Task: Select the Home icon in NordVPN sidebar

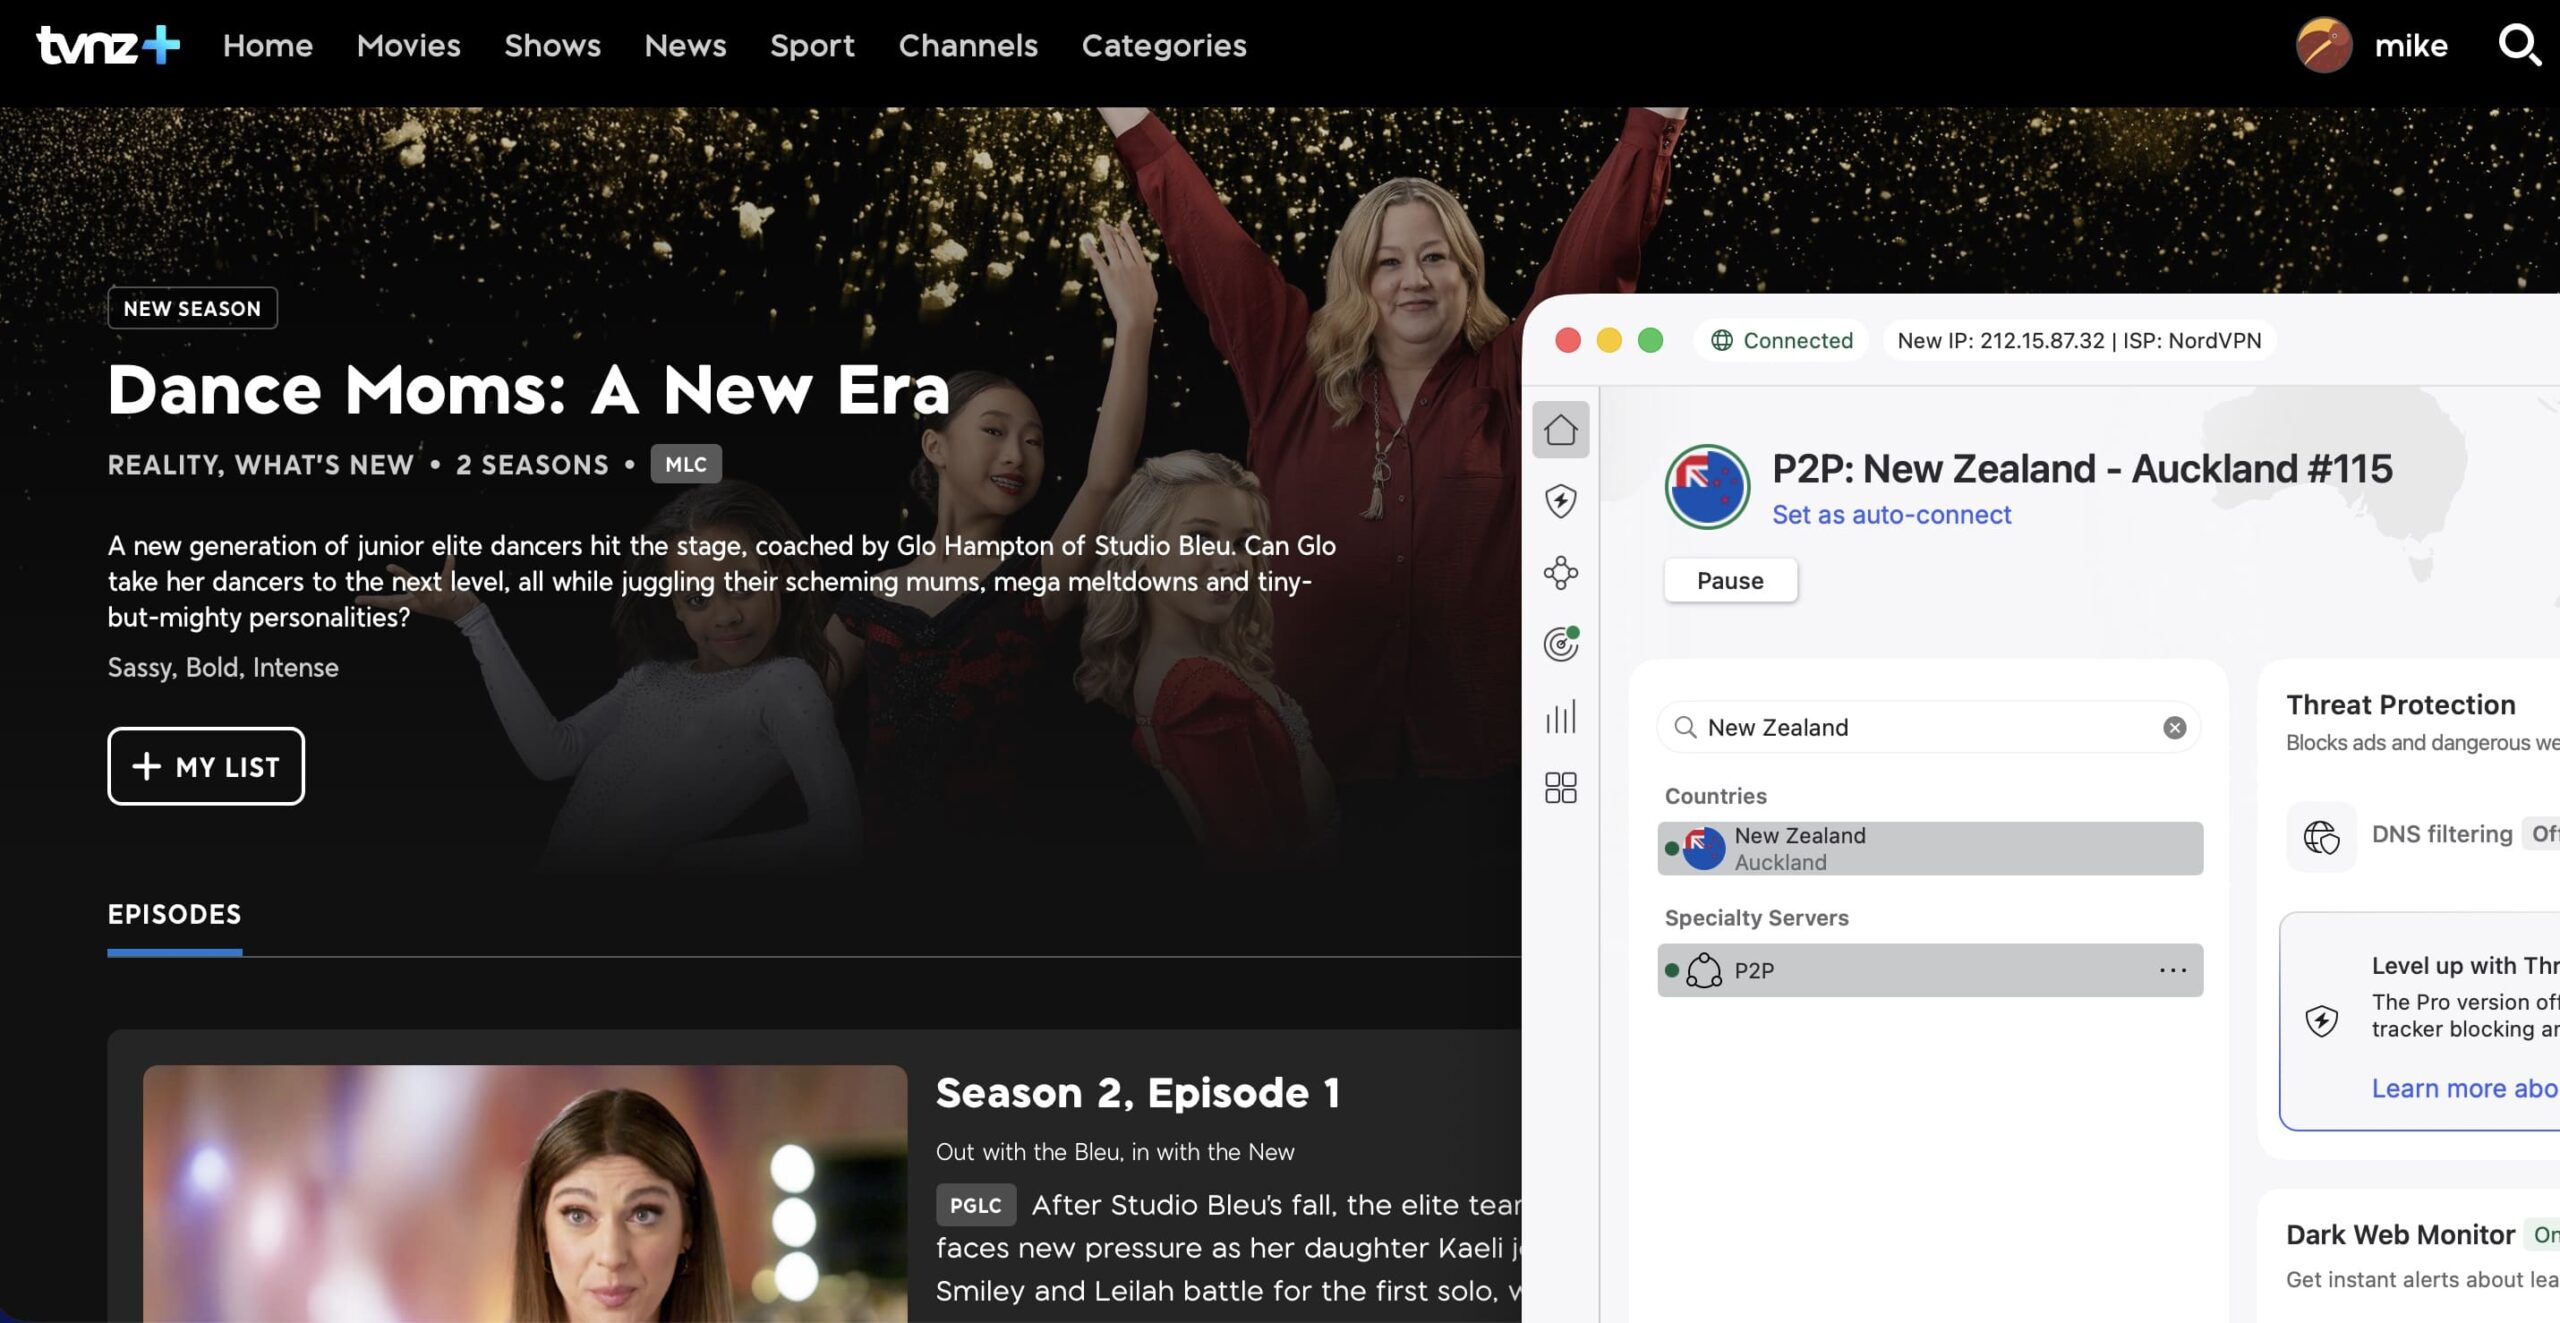Action: [1561, 429]
